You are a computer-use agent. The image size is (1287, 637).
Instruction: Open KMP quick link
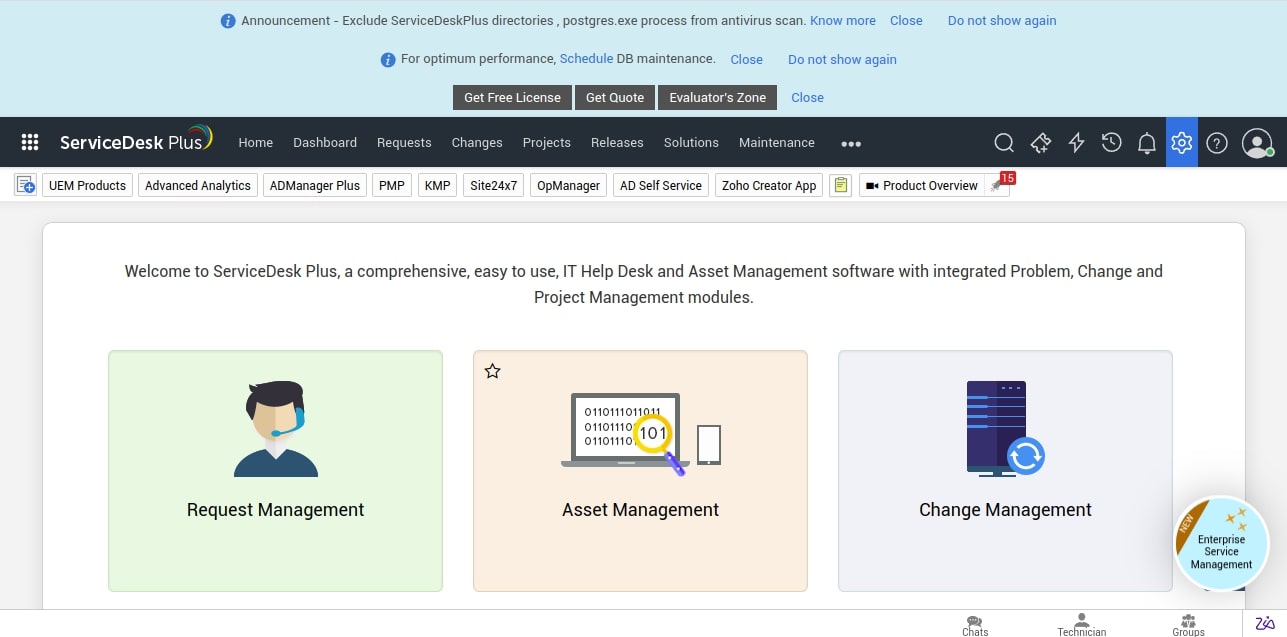[x=437, y=185]
